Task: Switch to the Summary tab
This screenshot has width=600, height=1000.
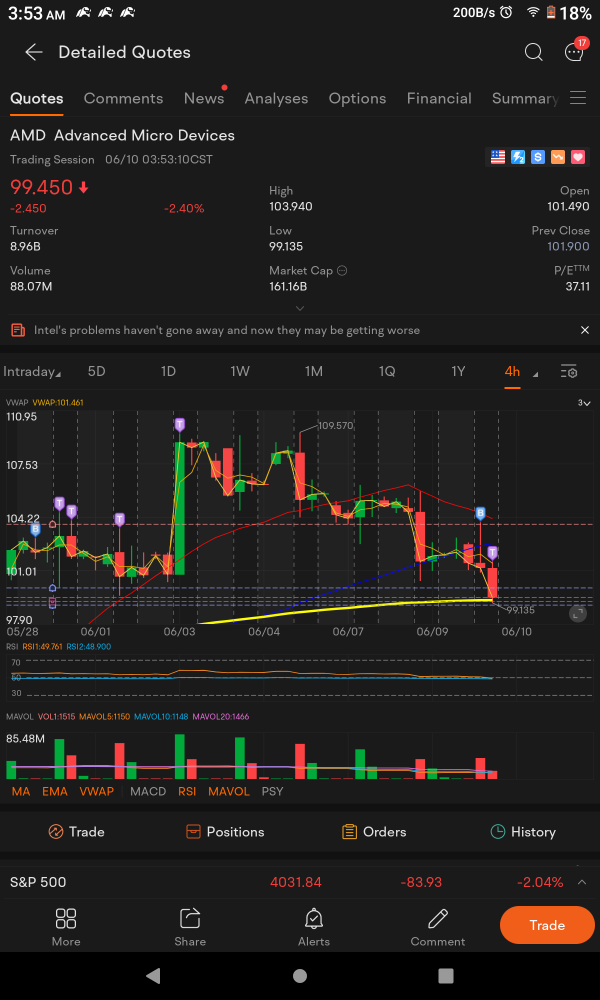Action: 525,98
